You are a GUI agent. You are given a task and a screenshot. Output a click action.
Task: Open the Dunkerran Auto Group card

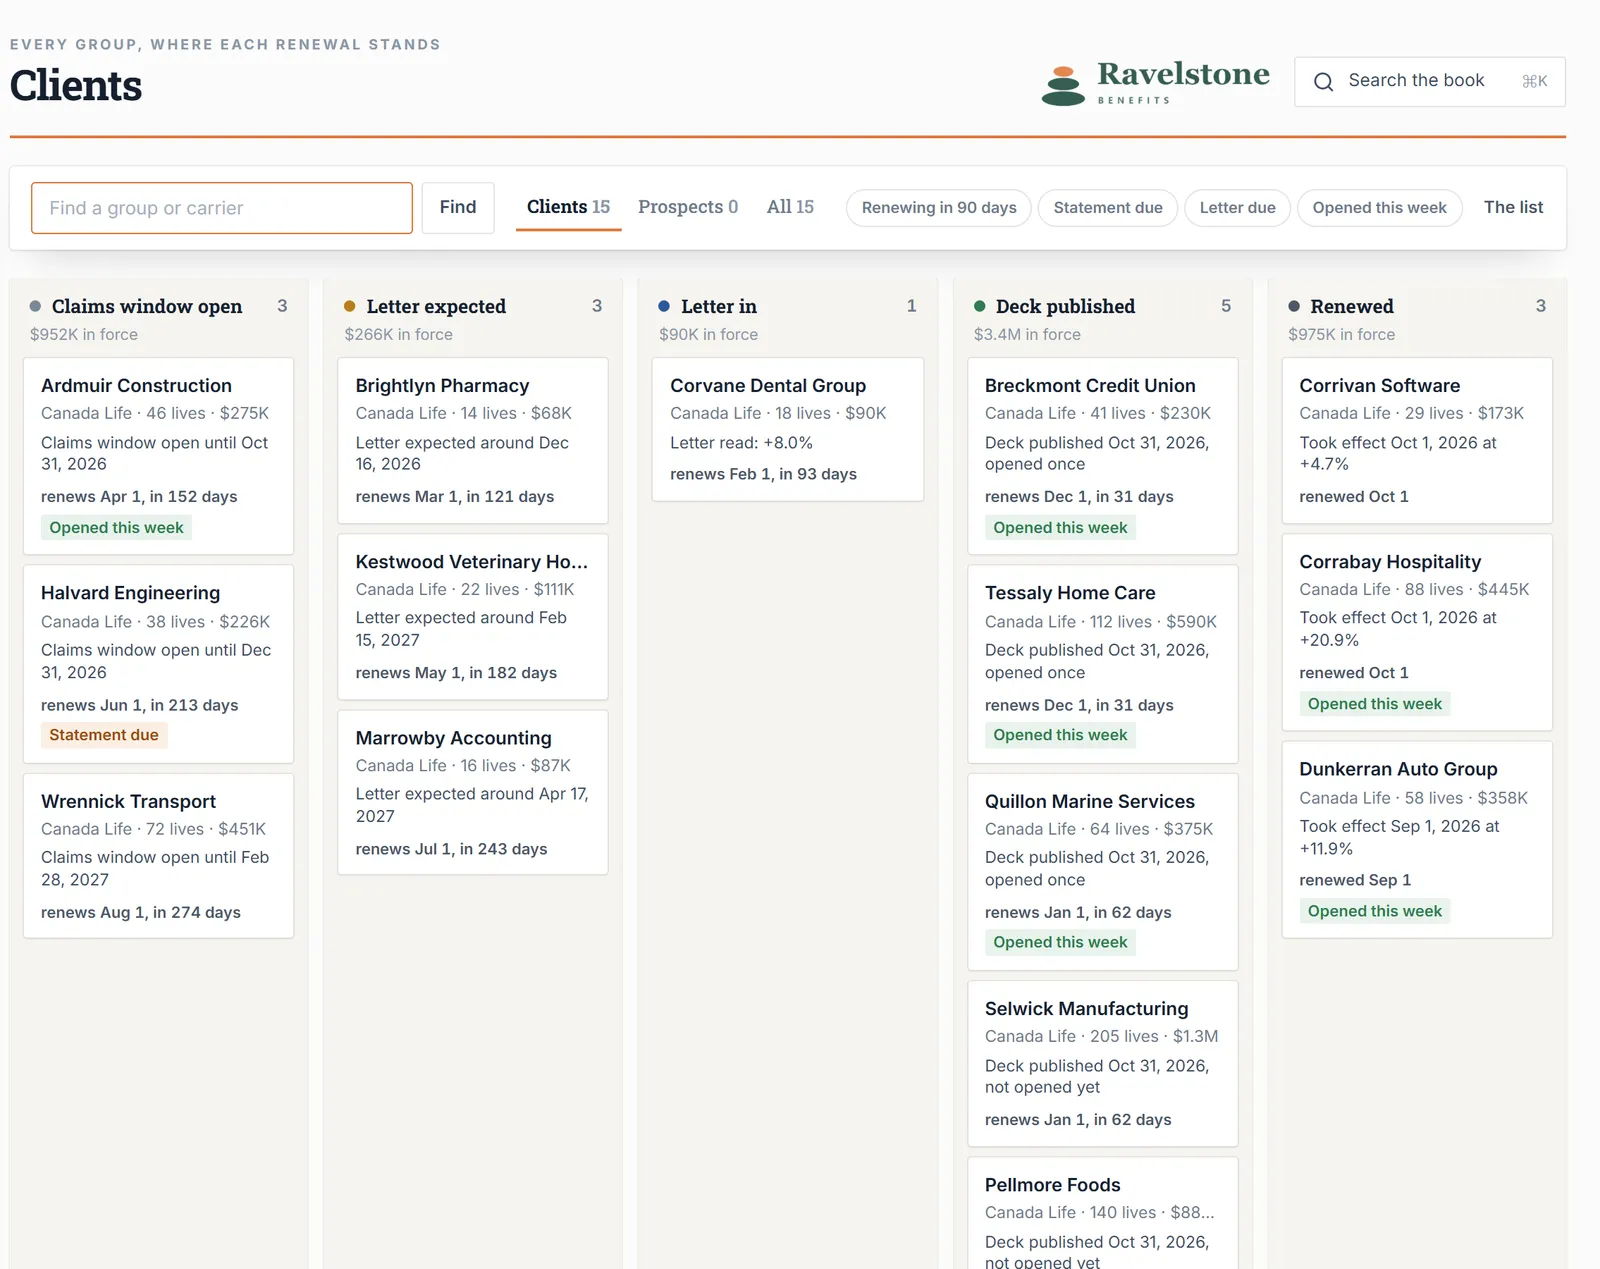pyautogui.click(x=1417, y=840)
